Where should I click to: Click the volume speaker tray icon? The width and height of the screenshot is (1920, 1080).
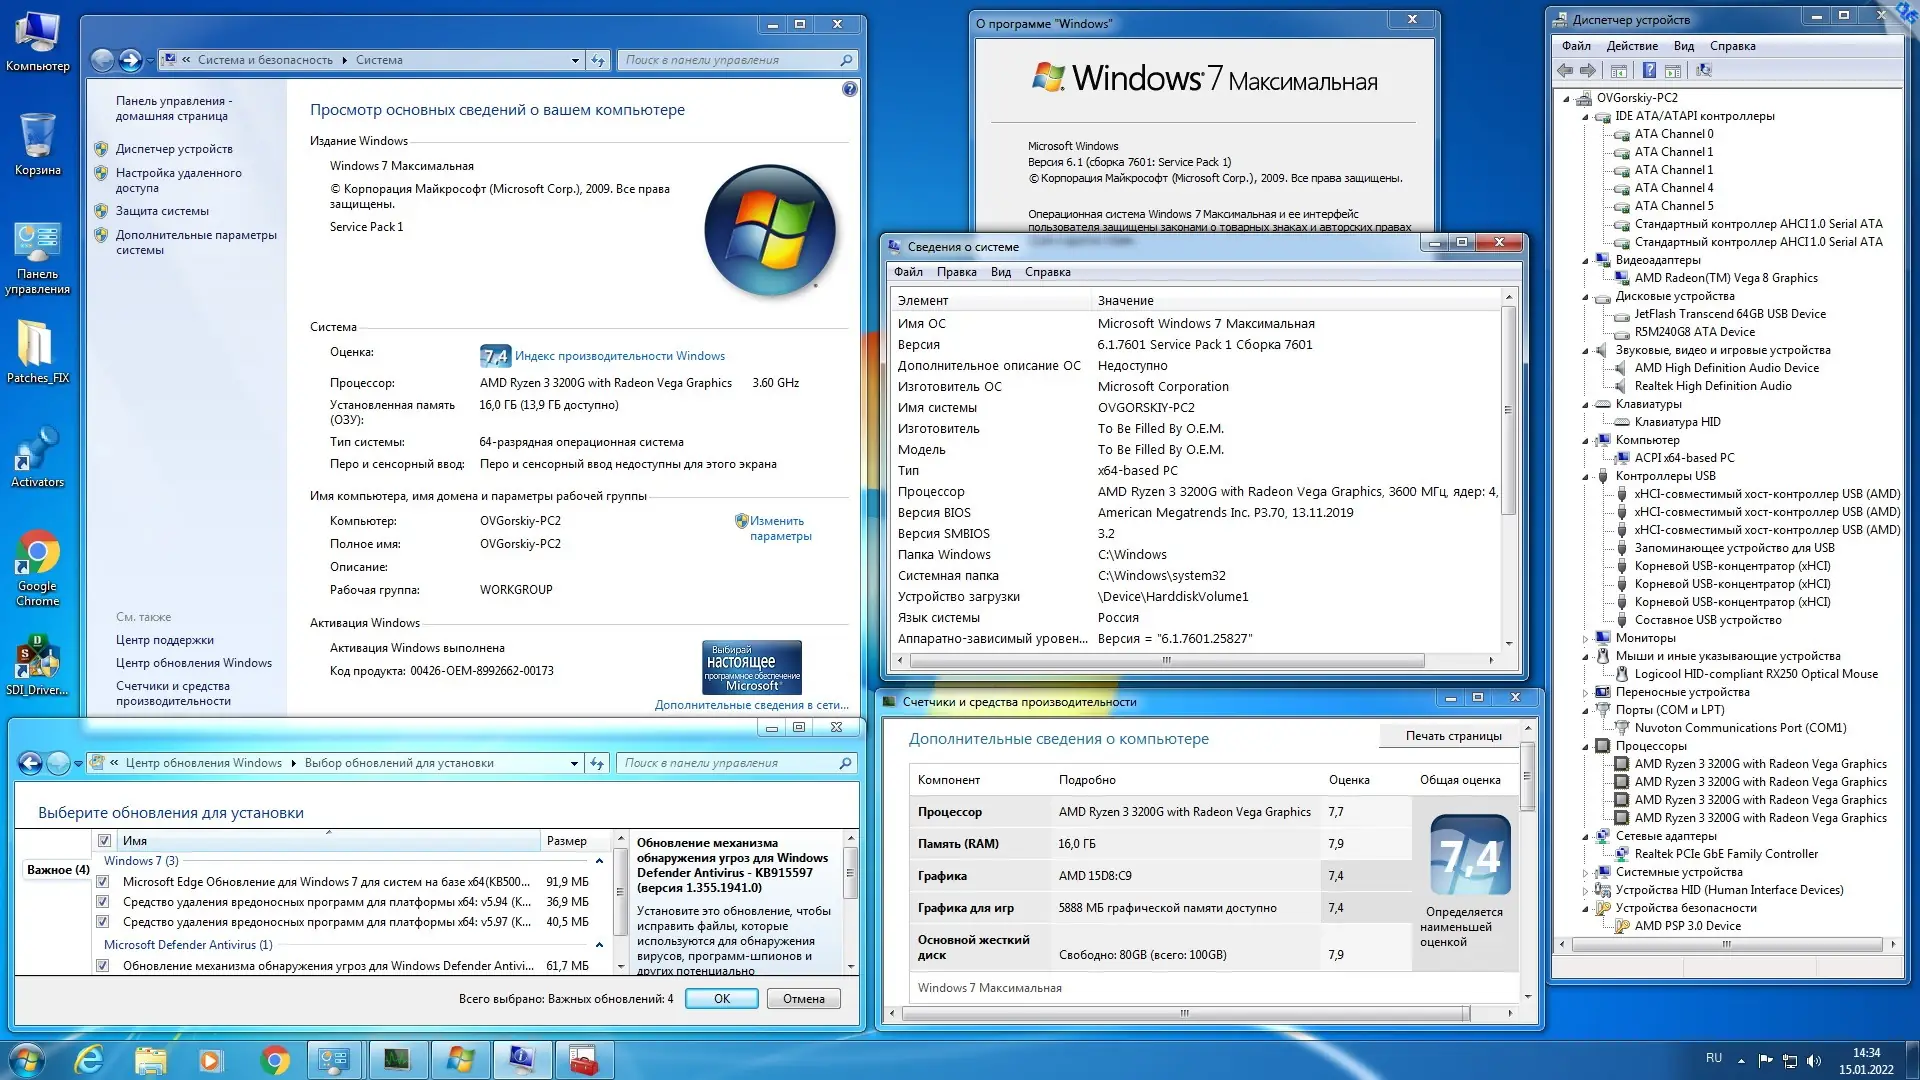tap(1814, 1060)
